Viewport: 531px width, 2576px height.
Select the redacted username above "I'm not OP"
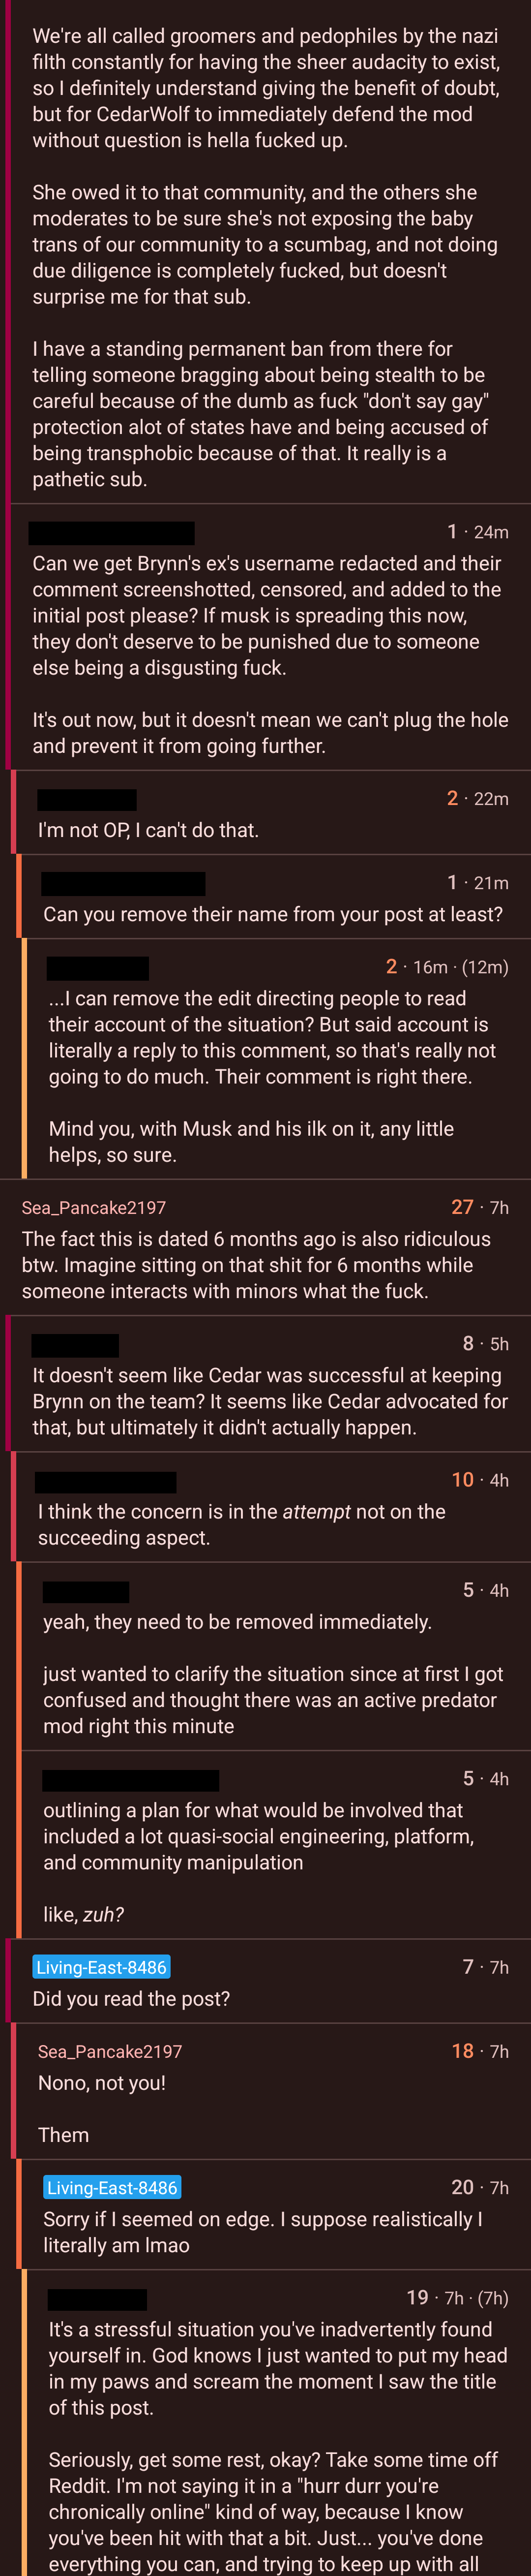coord(87,799)
